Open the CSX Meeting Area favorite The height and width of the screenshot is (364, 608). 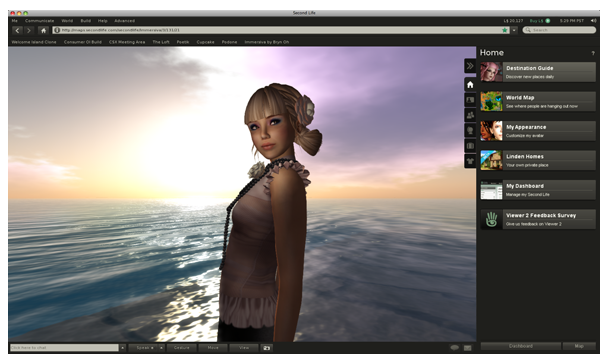click(x=127, y=42)
